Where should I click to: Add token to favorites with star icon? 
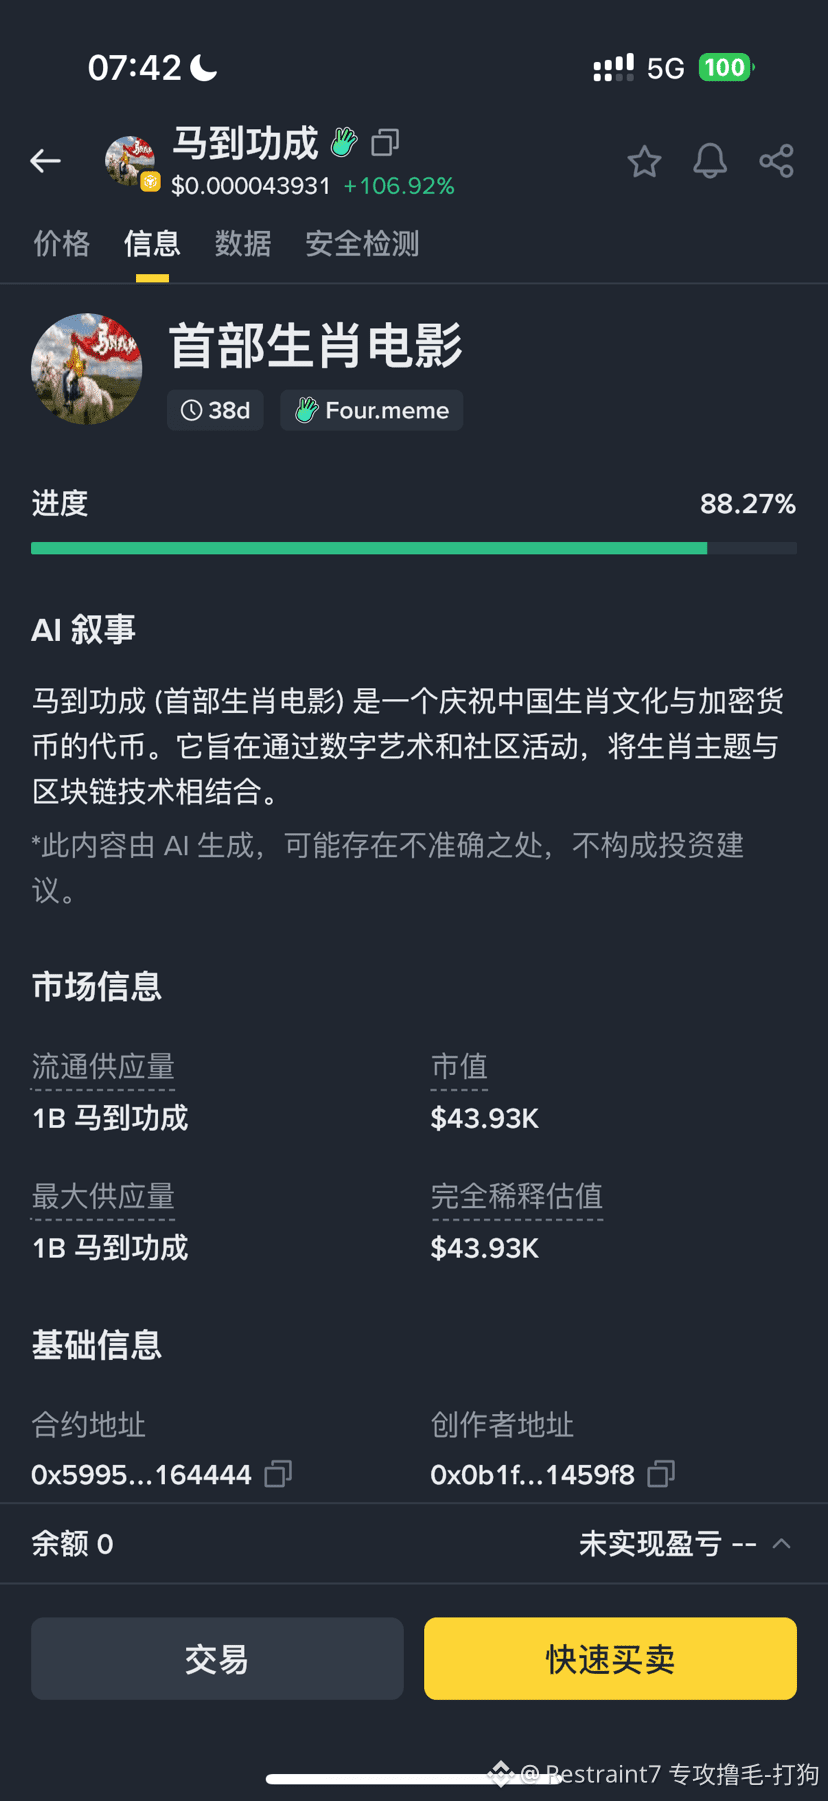tap(644, 161)
